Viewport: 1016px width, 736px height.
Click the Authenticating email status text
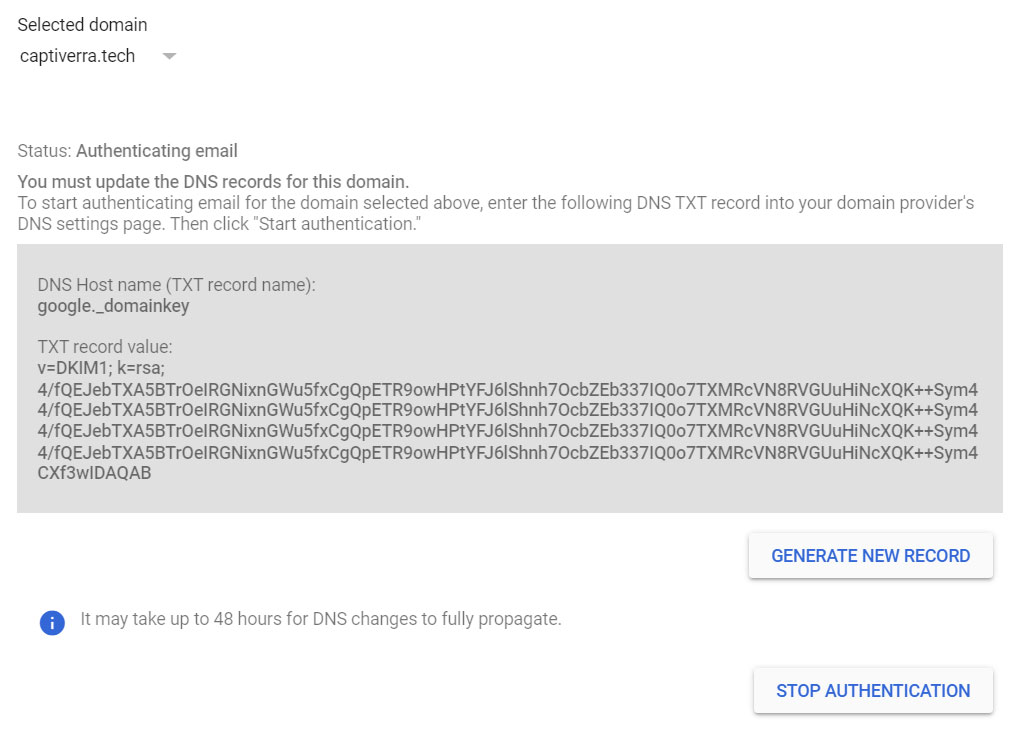coord(157,151)
